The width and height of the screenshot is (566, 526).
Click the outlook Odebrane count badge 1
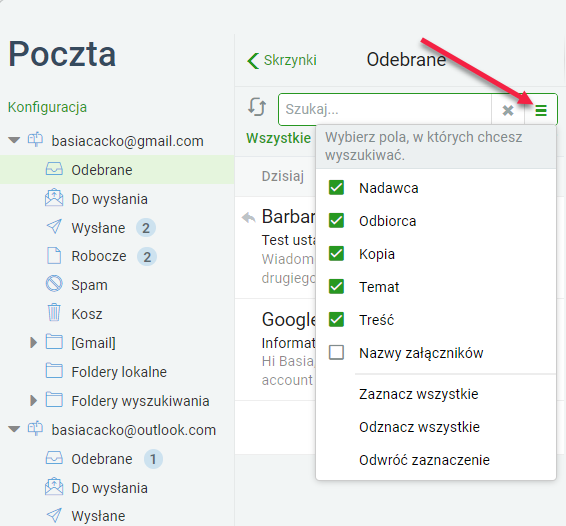(153, 459)
